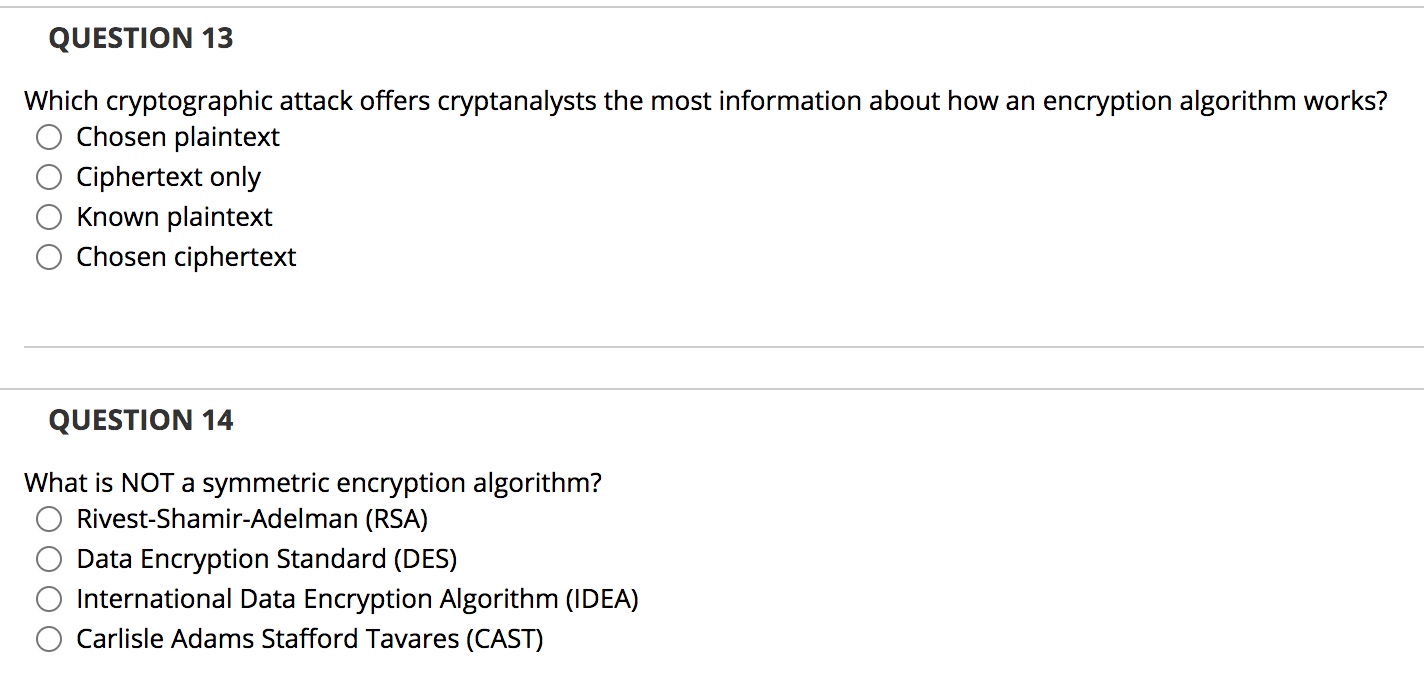Click the IDEA answer label text

(x=357, y=599)
